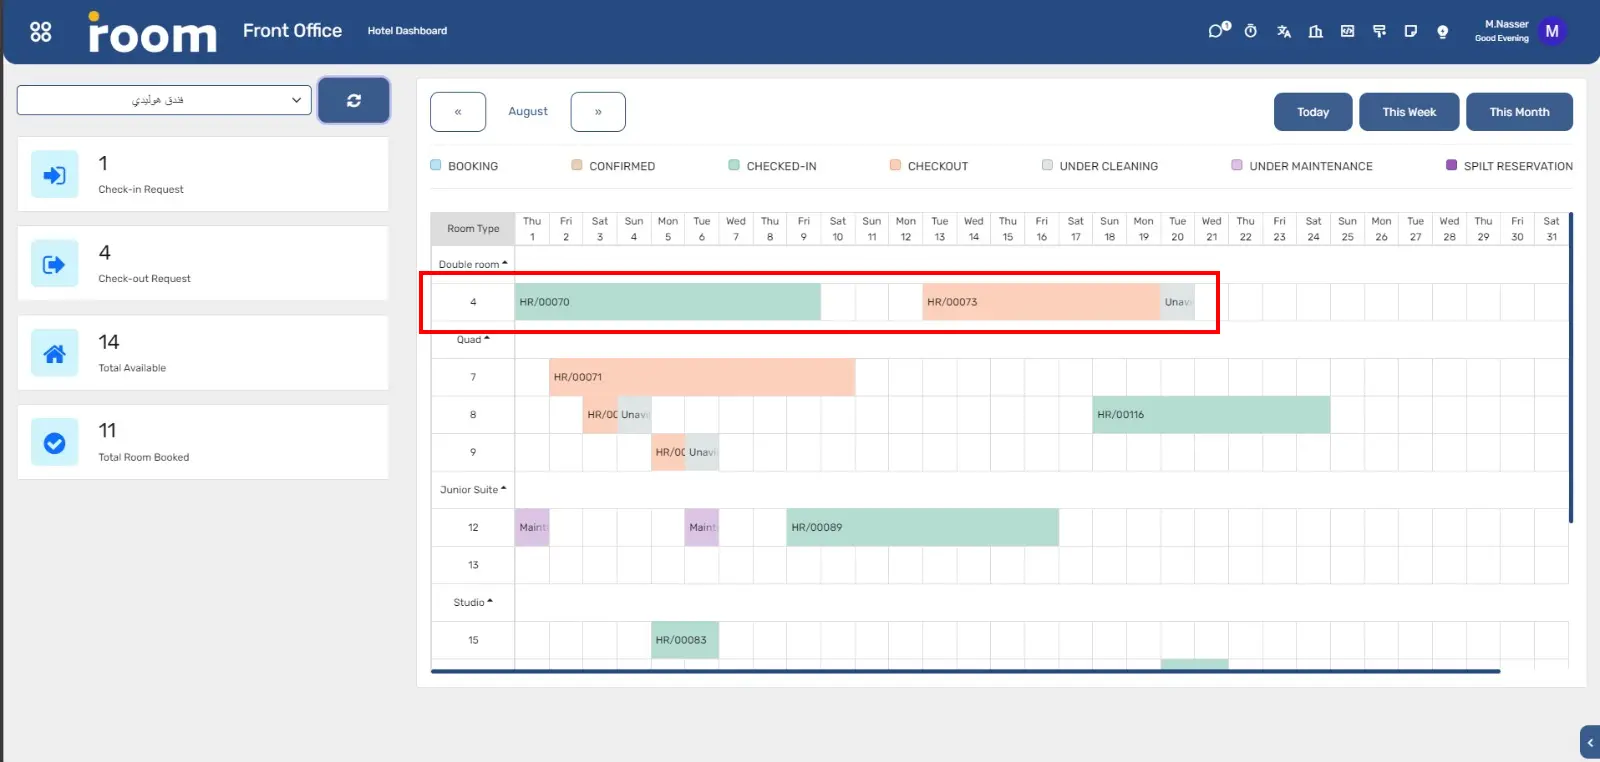Viewport: 1600px width, 762px height.
Task: Click the refresh button beside hotel selector
Action: [353, 100]
